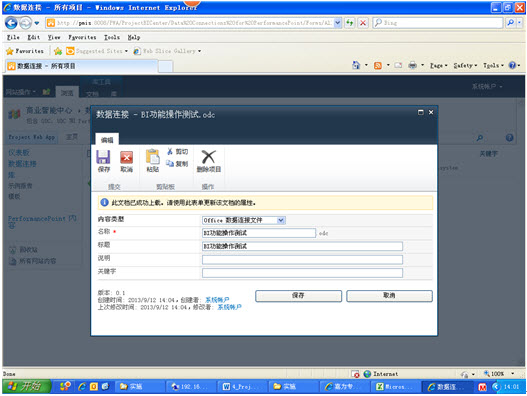Click Internet Explorer quick launch icon

point(82,387)
